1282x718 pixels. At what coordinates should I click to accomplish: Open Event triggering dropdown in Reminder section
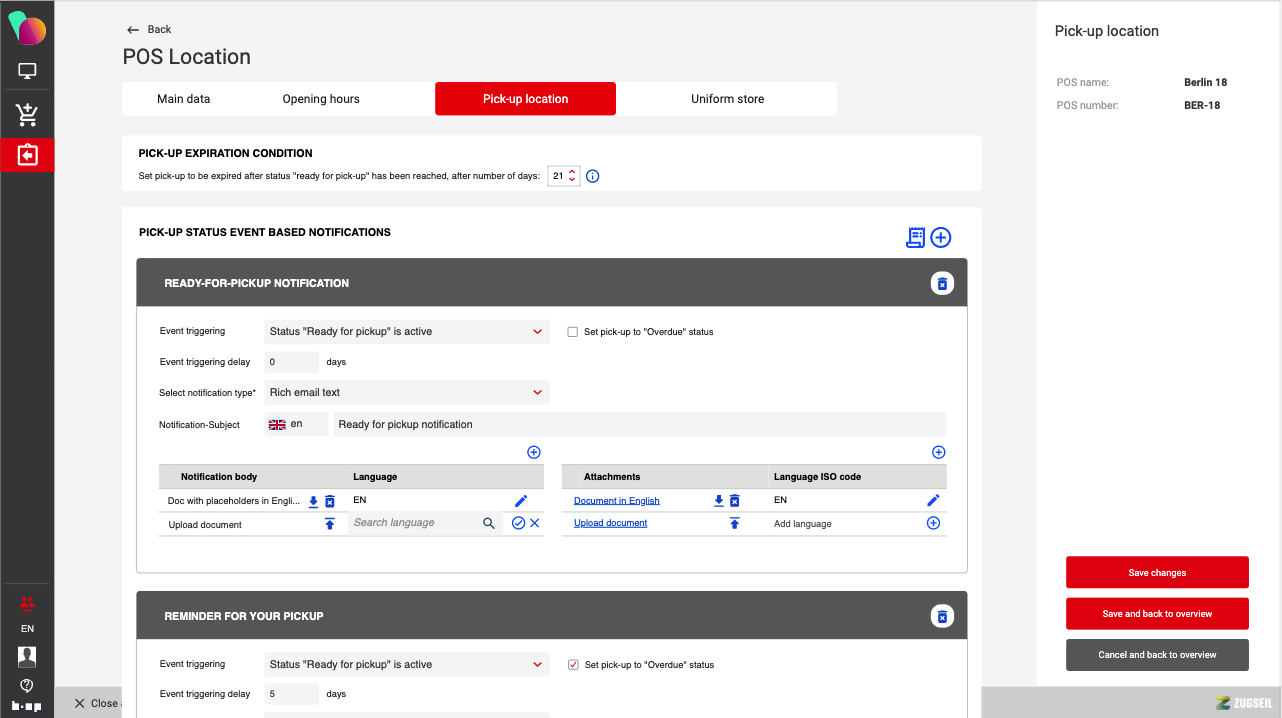[x=407, y=664]
